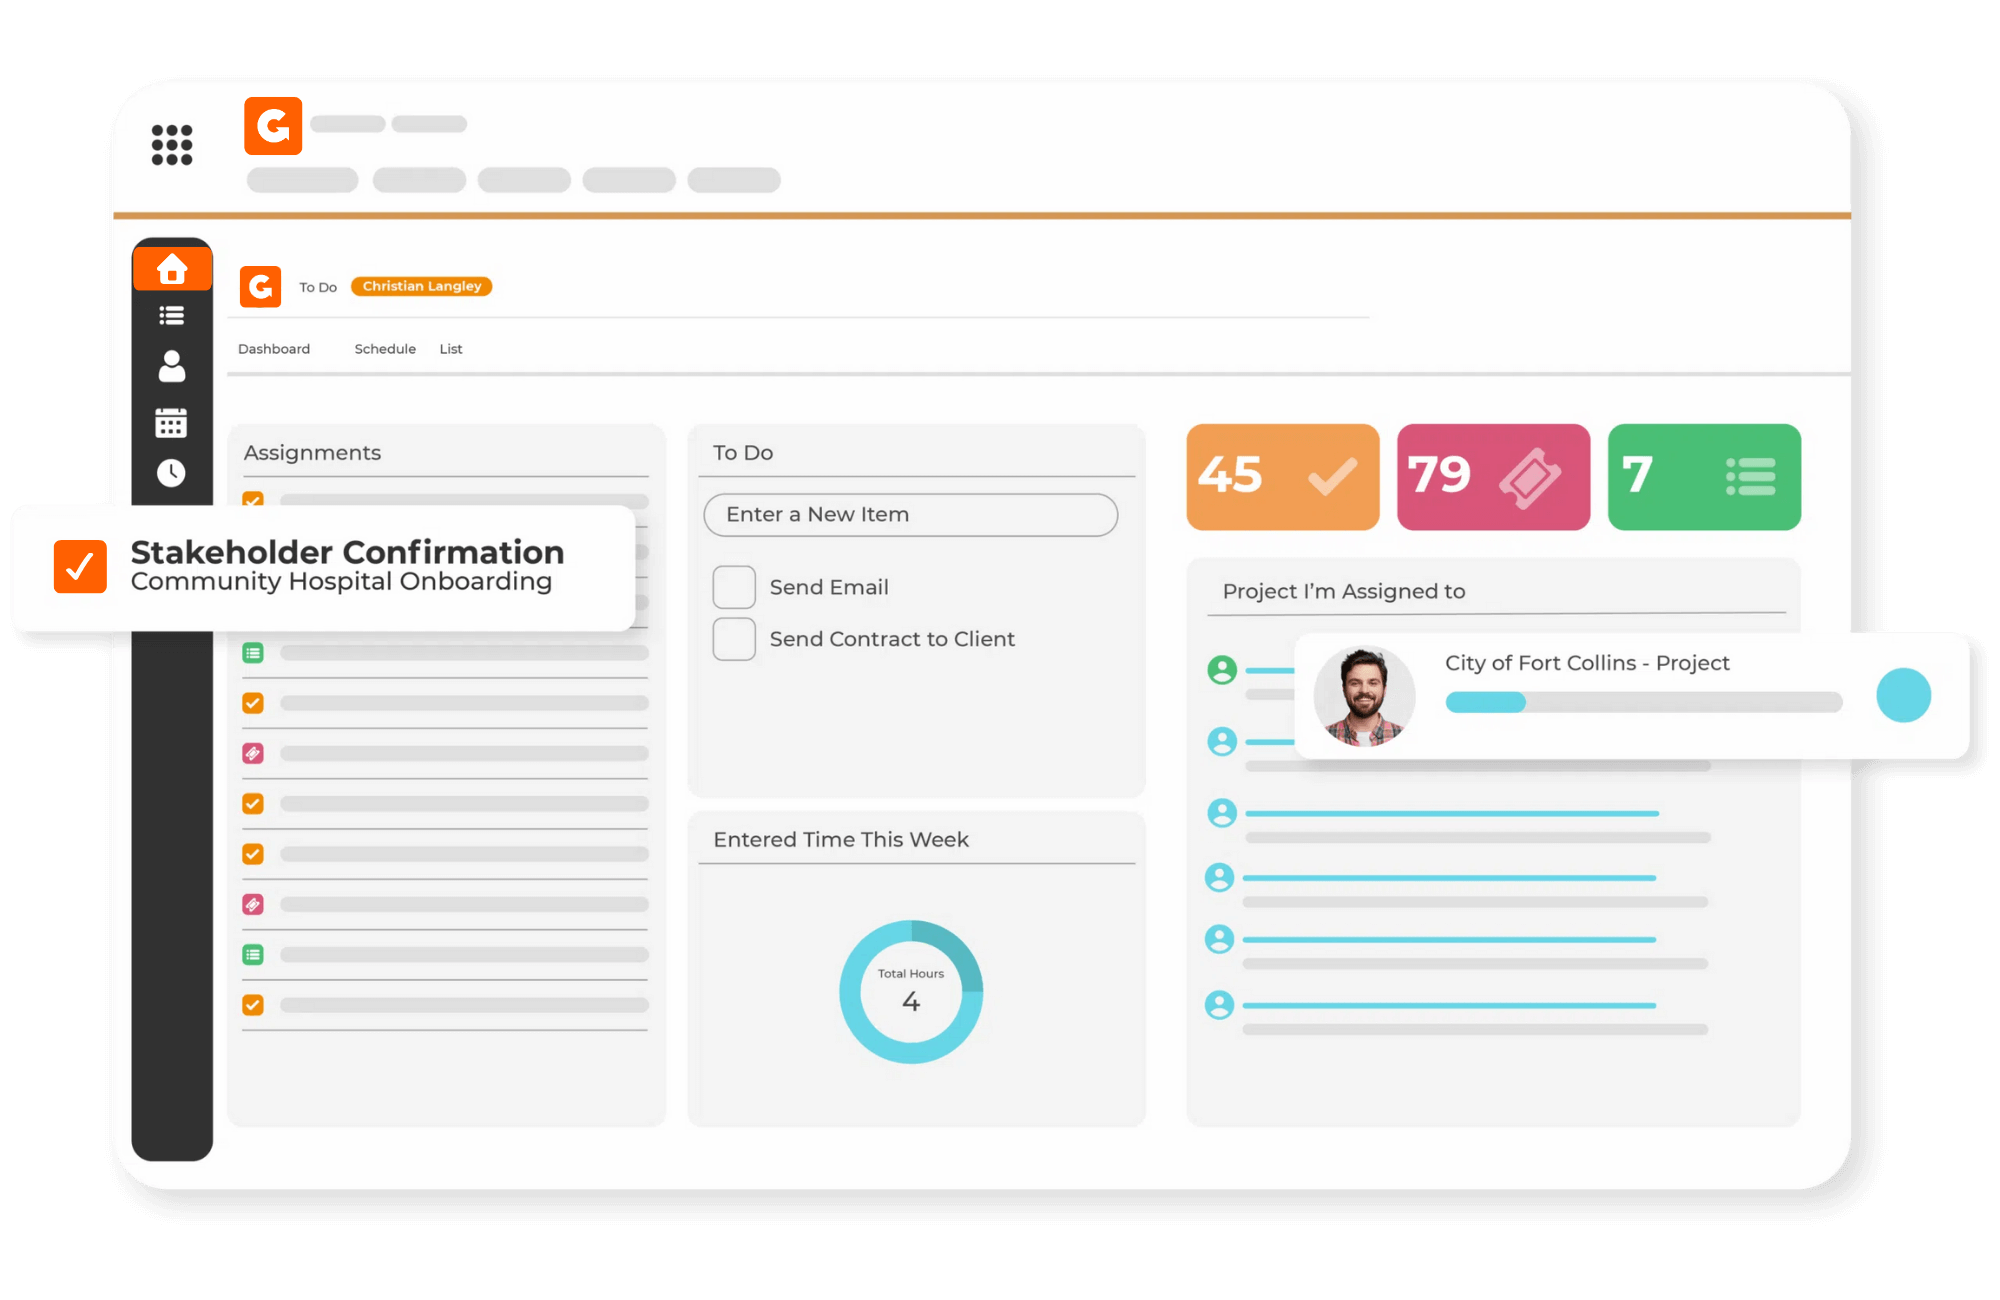Open the nine-dot app launcher grid
2000x1300 pixels.
[171, 145]
